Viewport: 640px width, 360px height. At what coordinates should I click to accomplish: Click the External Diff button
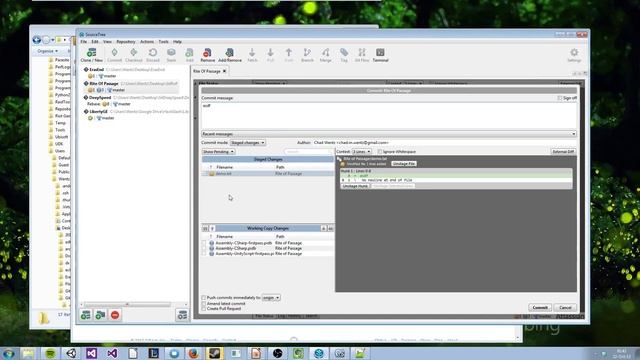pyautogui.click(x=563, y=151)
